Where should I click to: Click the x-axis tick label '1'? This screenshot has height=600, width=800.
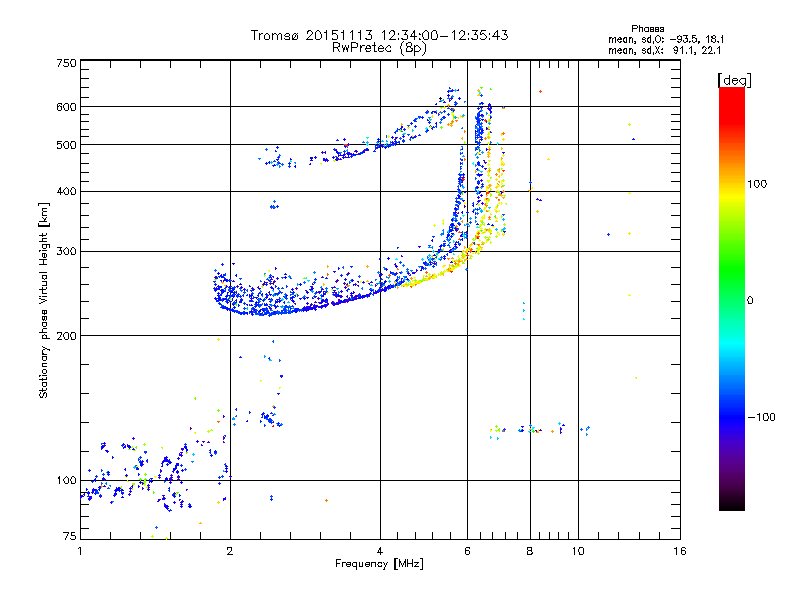point(80,551)
